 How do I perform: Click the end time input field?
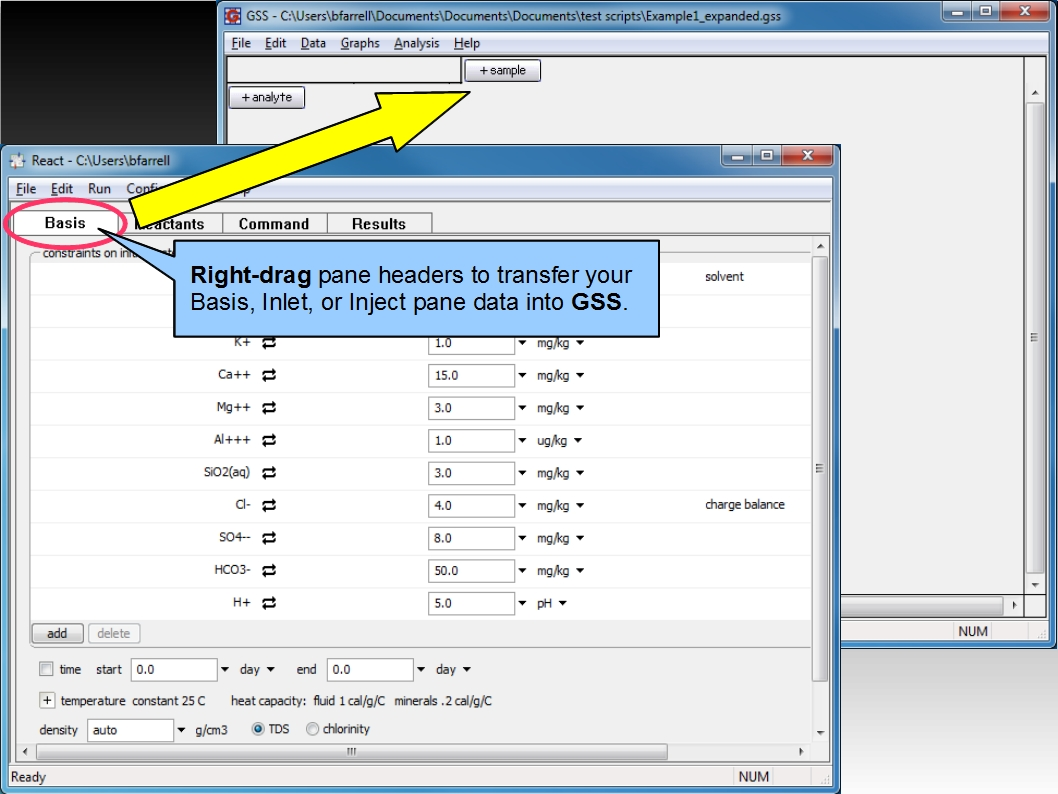tap(370, 669)
